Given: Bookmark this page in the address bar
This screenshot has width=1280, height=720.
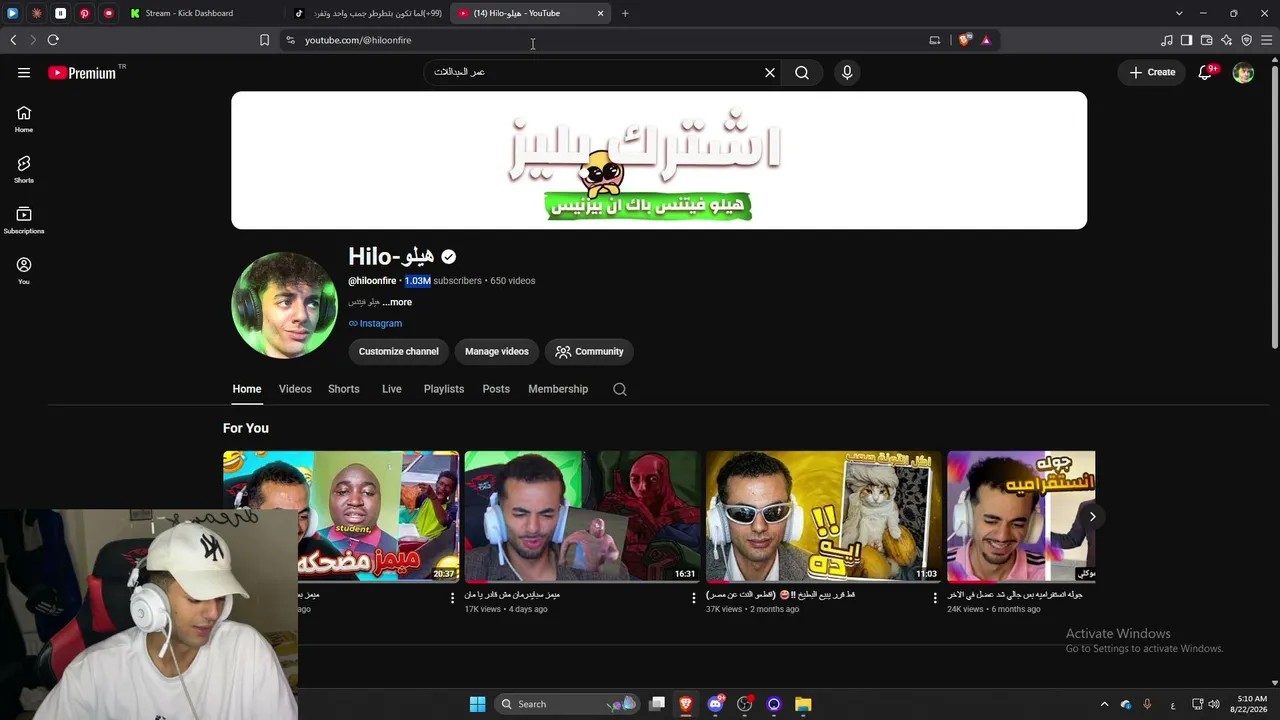Looking at the screenshot, I should pyautogui.click(x=264, y=40).
